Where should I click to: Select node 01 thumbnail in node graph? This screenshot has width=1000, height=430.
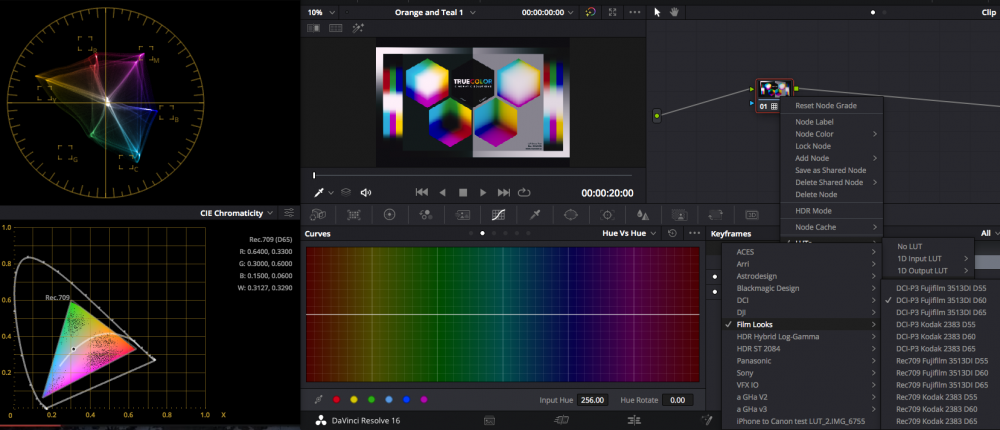775,90
